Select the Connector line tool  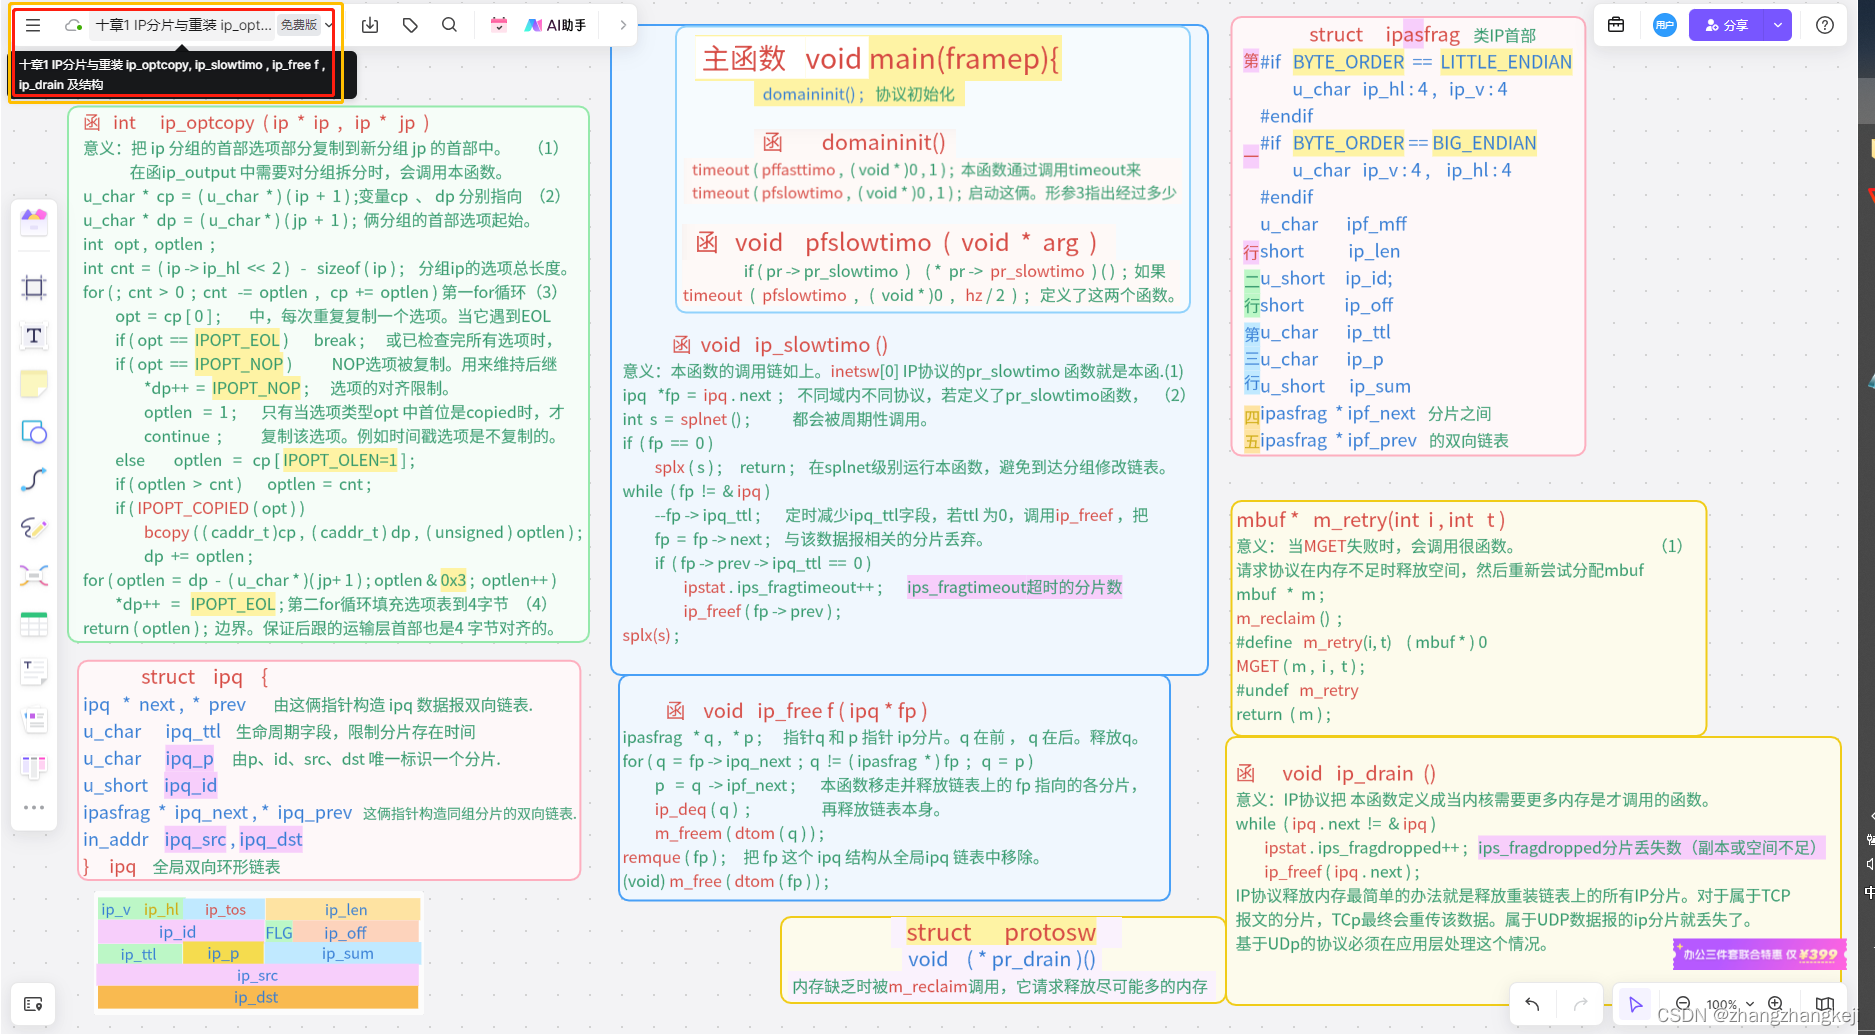[x=34, y=480]
